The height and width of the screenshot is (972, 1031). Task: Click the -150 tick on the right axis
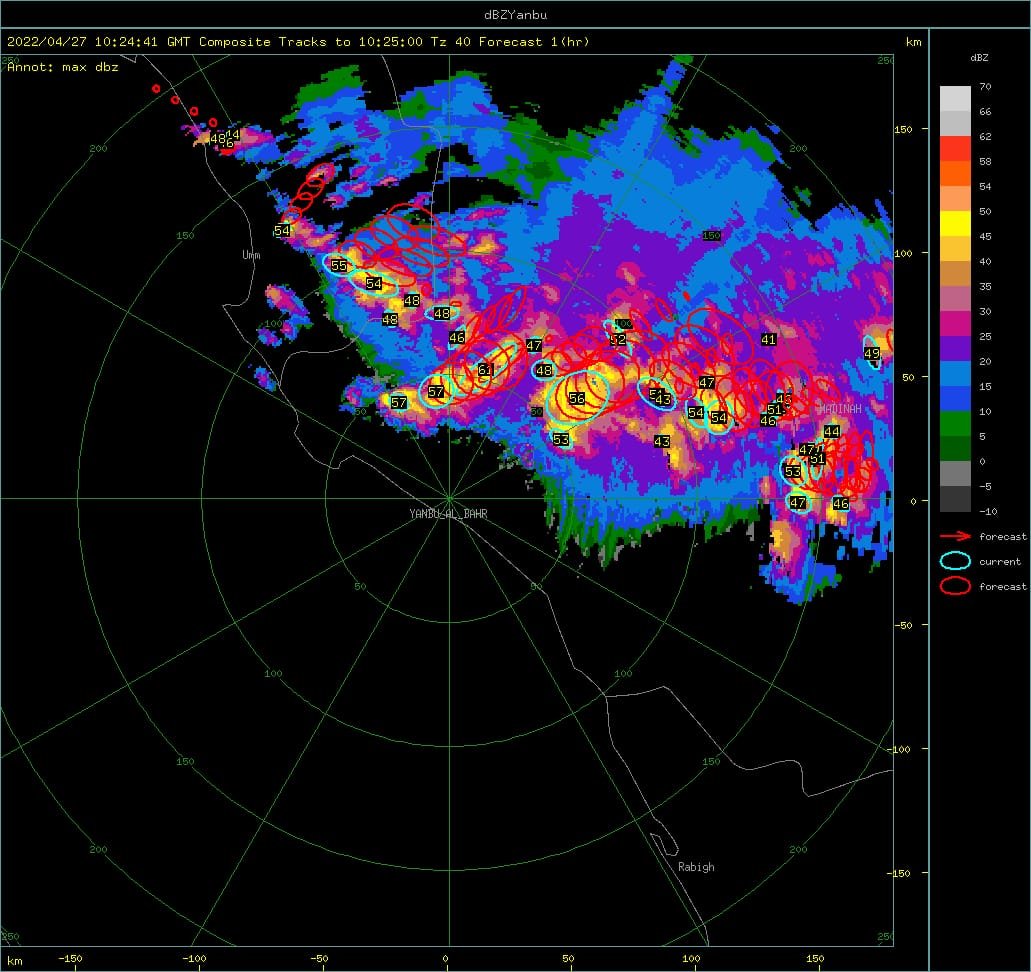click(x=901, y=873)
